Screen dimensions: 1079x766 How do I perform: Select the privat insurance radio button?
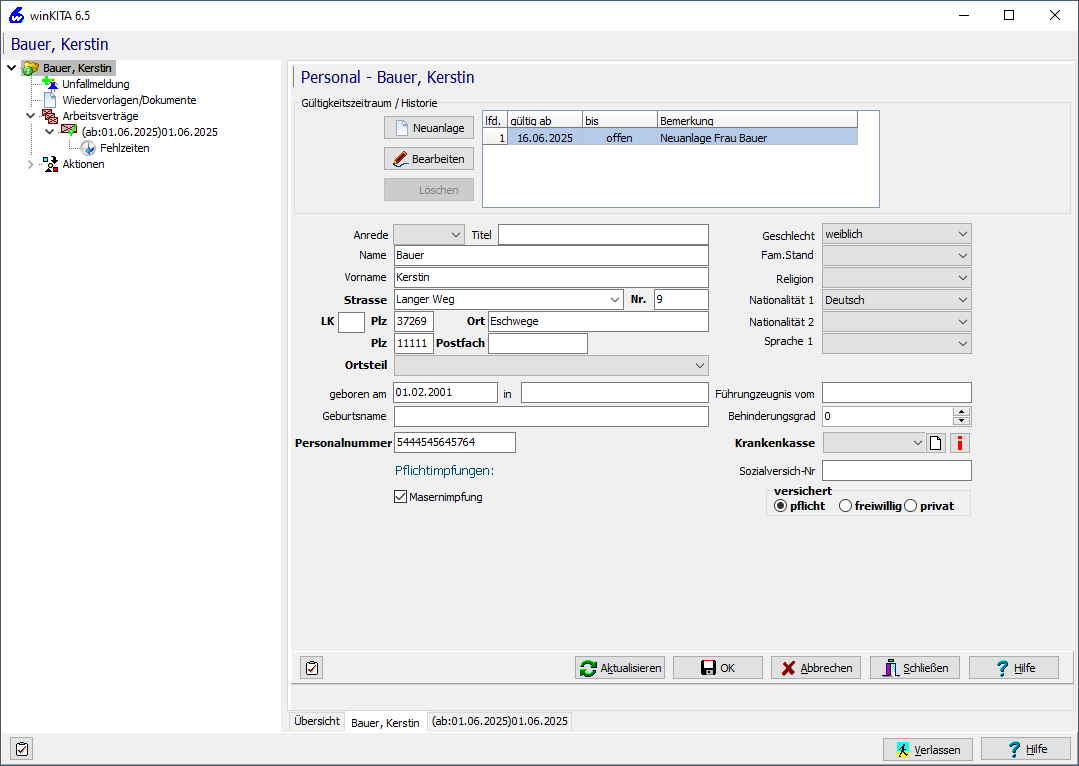pos(910,506)
